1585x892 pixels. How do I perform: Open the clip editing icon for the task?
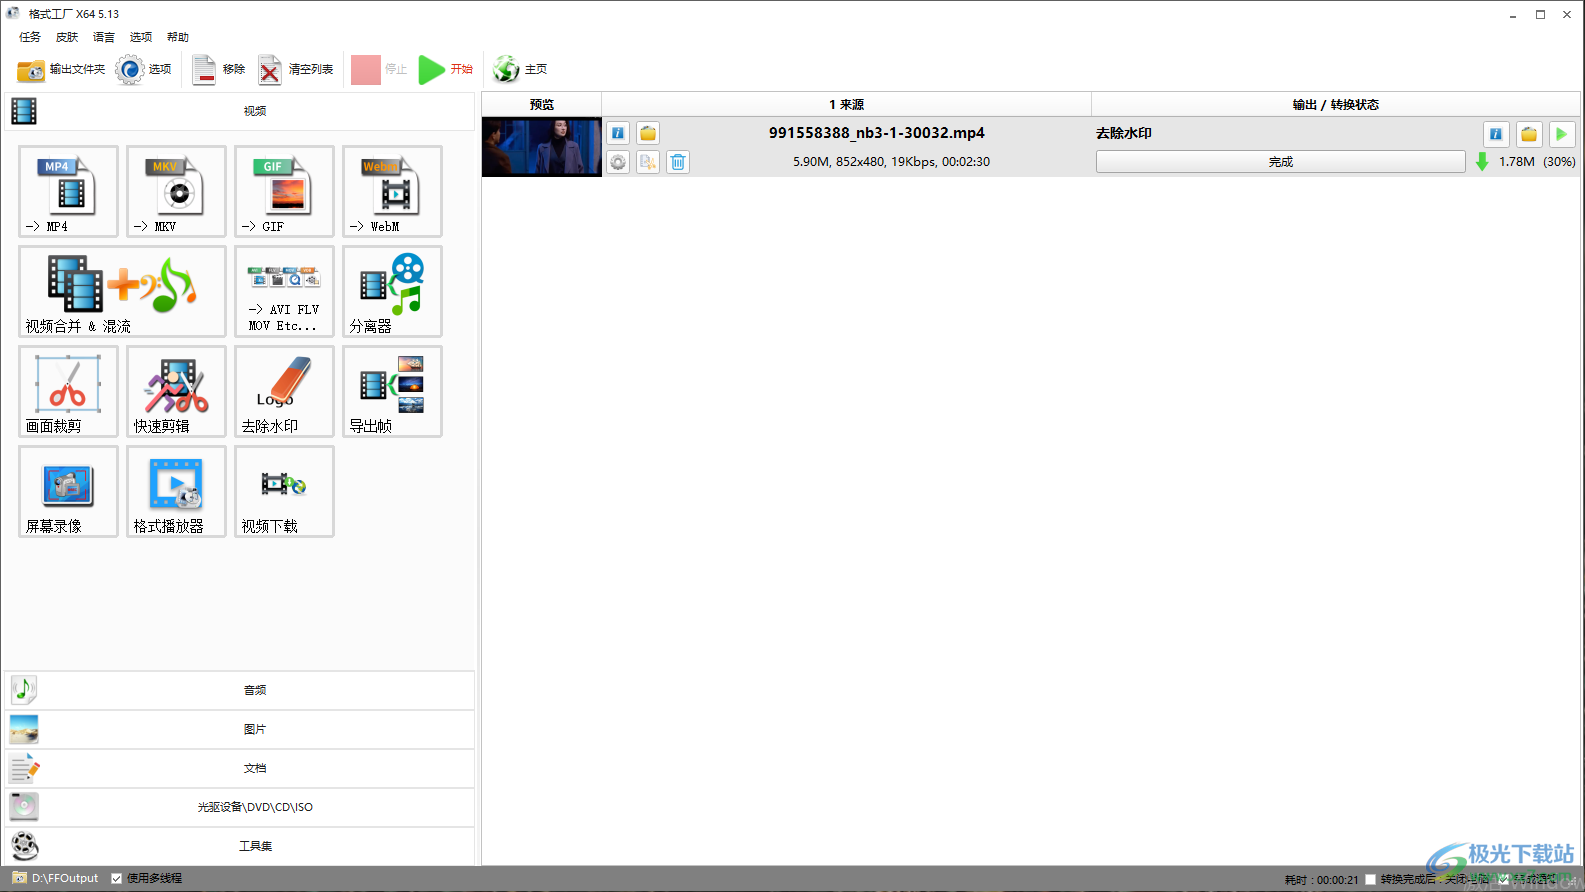(648, 162)
